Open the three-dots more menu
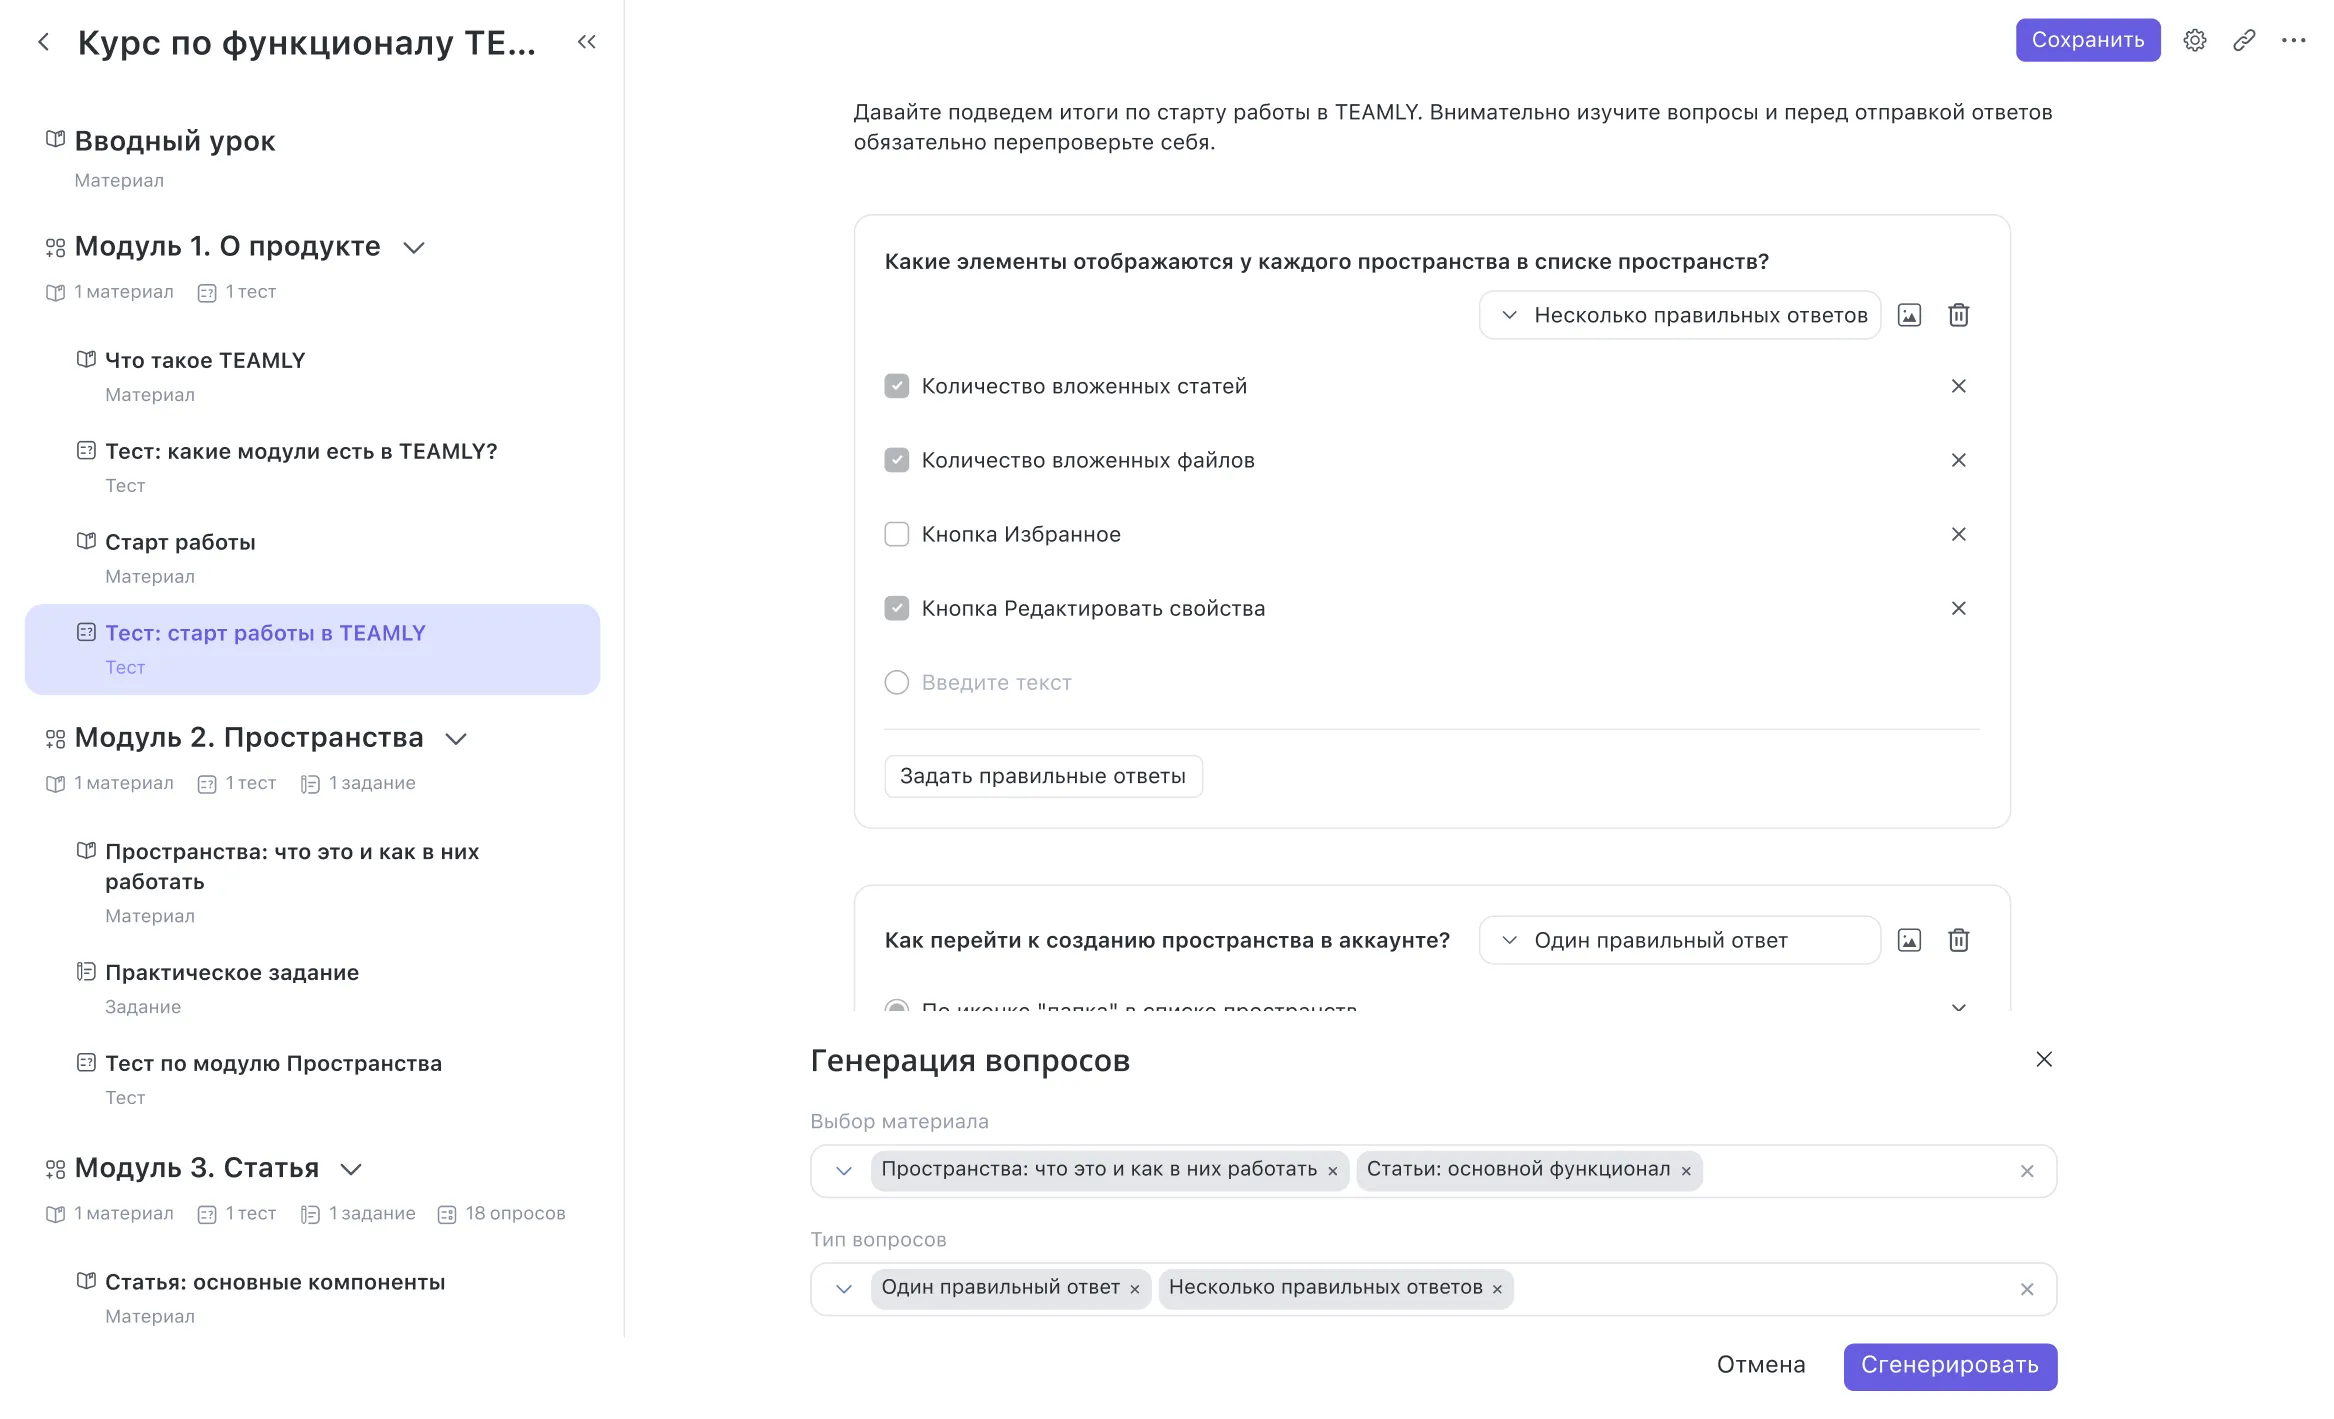Screen dimensions: 2334x1419 click(x=2293, y=41)
